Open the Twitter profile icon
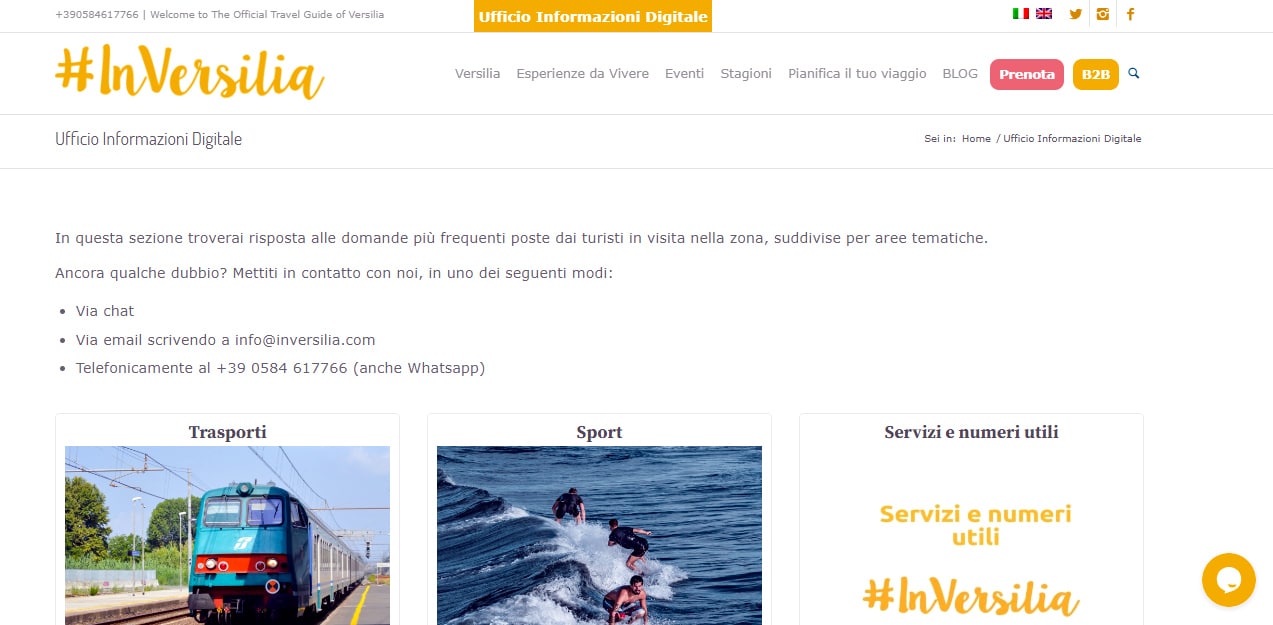Image resolution: width=1273 pixels, height=625 pixels. (1076, 14)
